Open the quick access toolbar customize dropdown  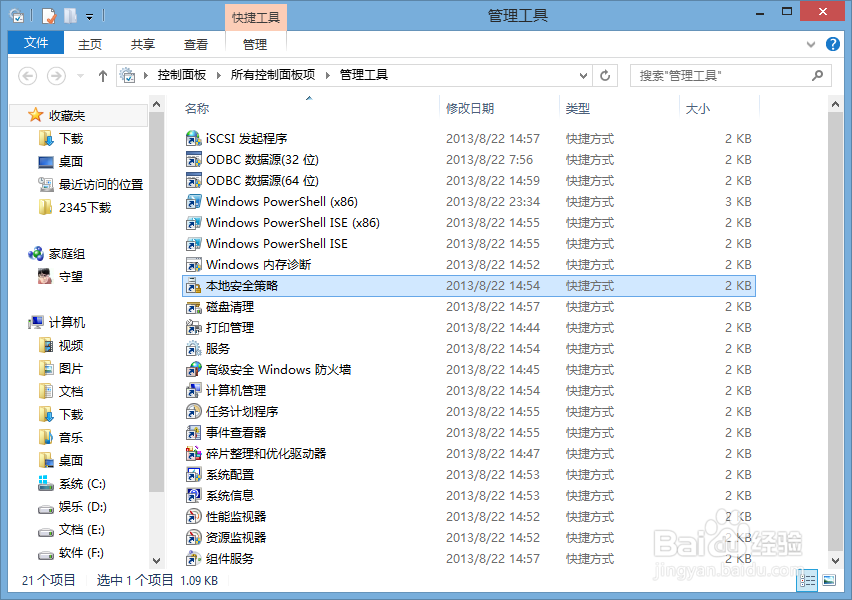click(x=90, y=17)
